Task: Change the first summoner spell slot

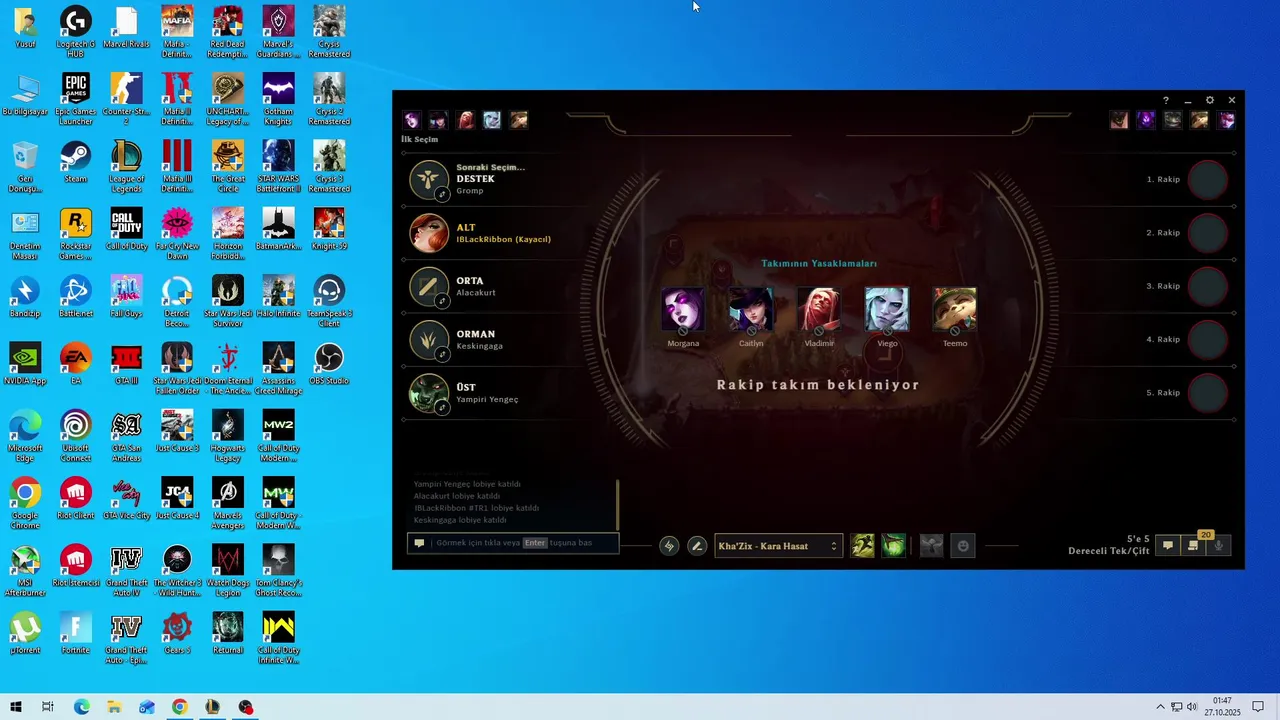Action: 862,546
